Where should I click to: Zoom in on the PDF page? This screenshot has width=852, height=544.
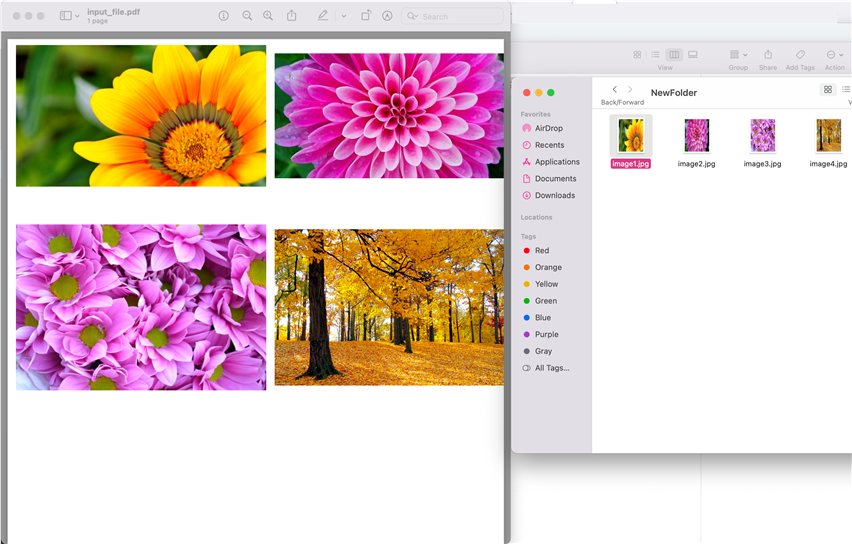(x=268, y=16)
